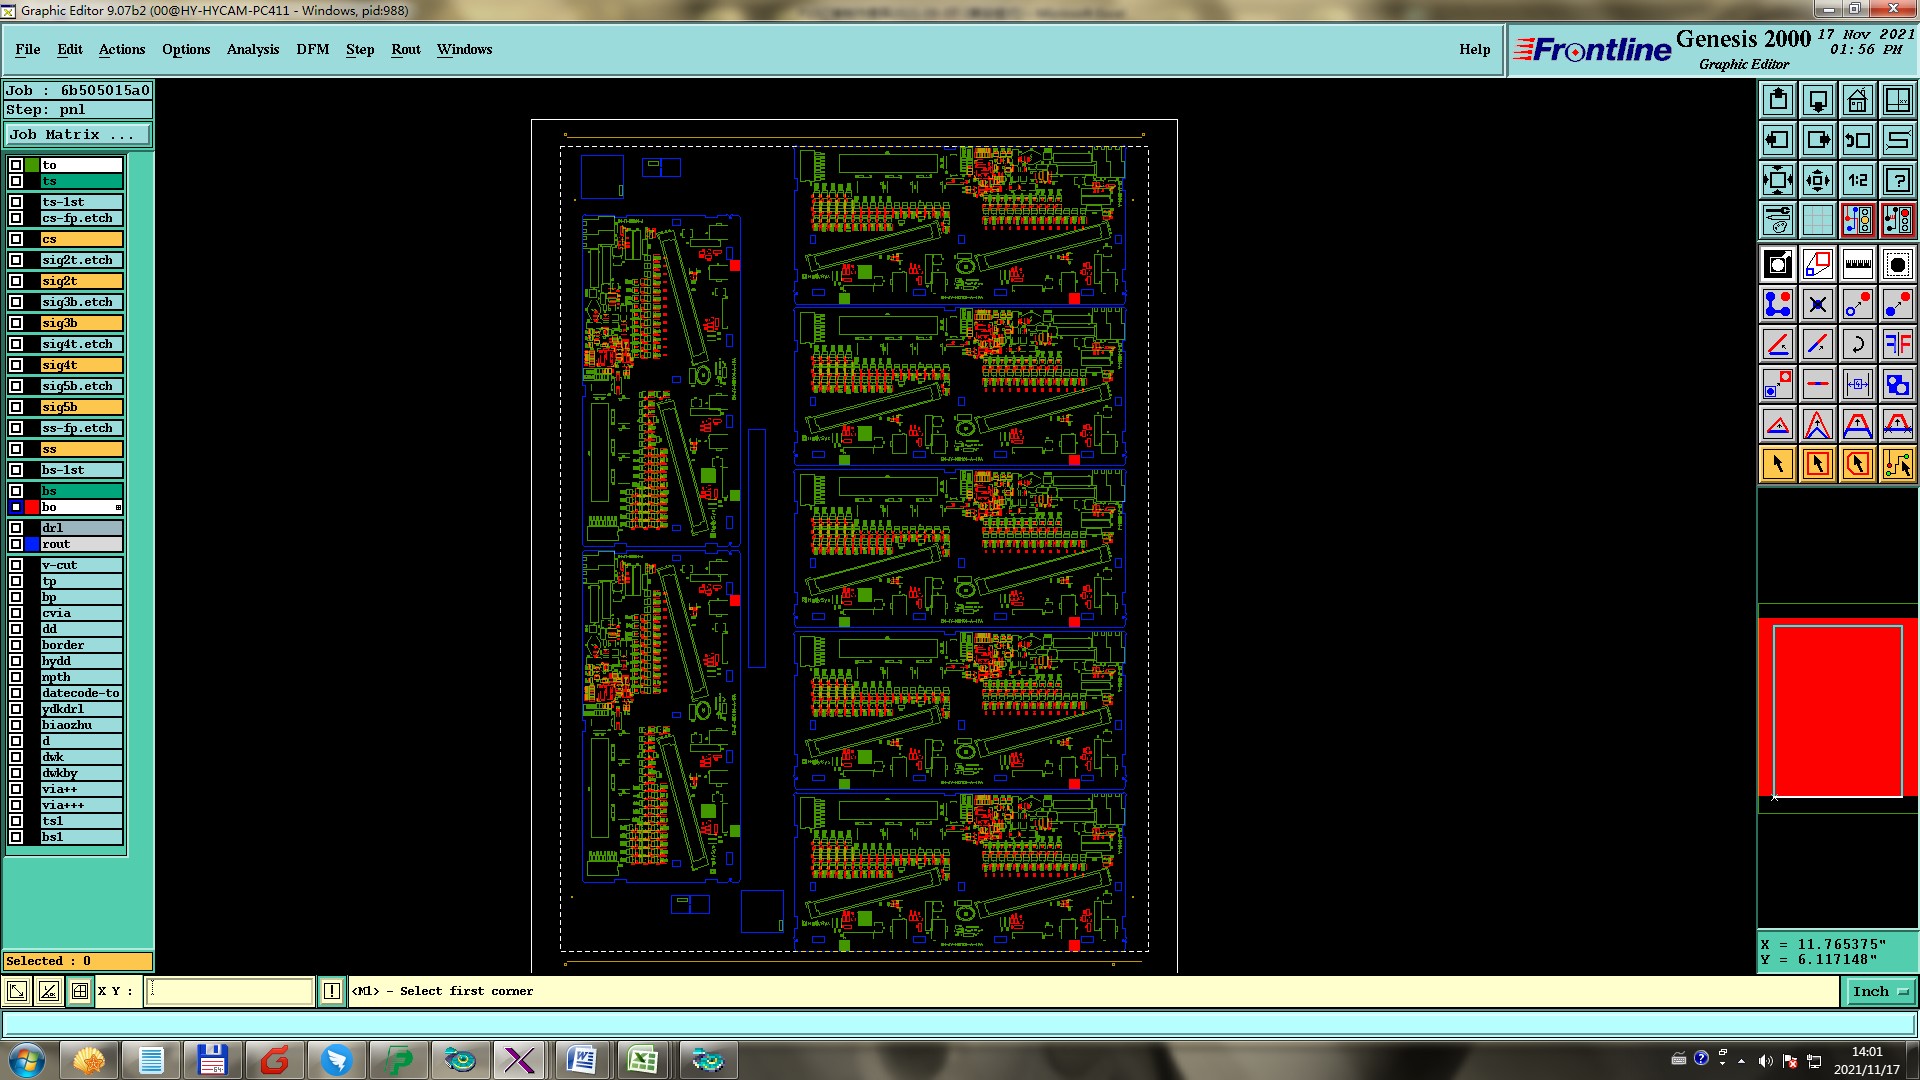Open the Job Matrix panel

click(78, 134)
